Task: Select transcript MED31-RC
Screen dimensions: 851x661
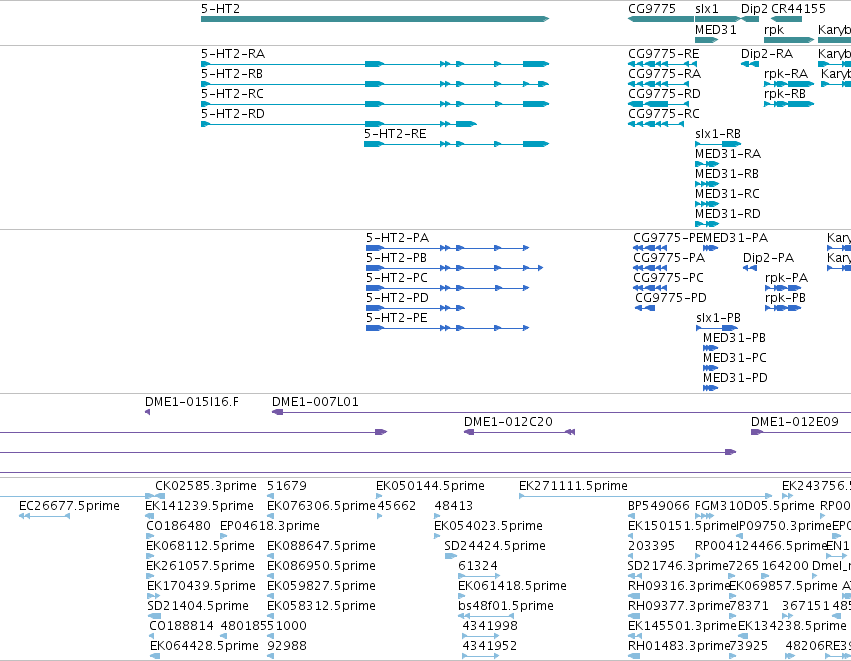Action: [x=707, y=204]
